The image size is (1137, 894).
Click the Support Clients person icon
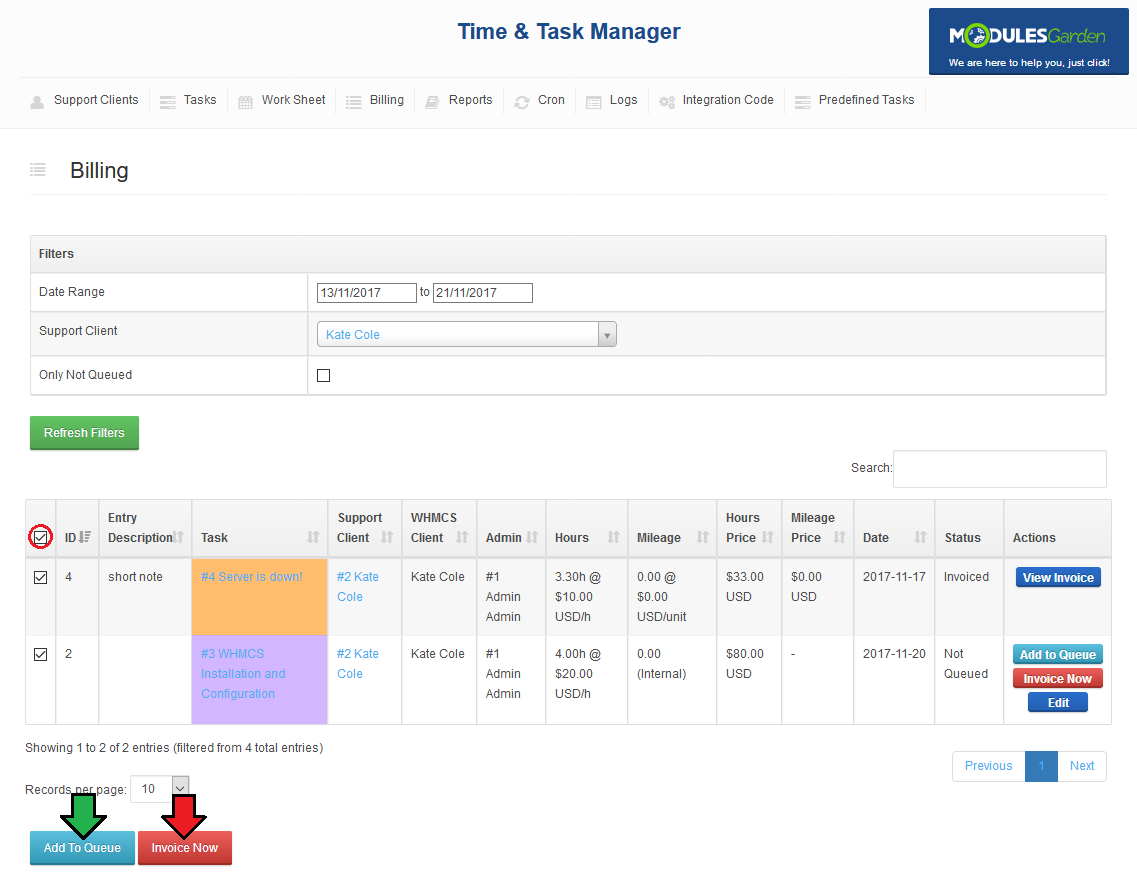(37, 102)
